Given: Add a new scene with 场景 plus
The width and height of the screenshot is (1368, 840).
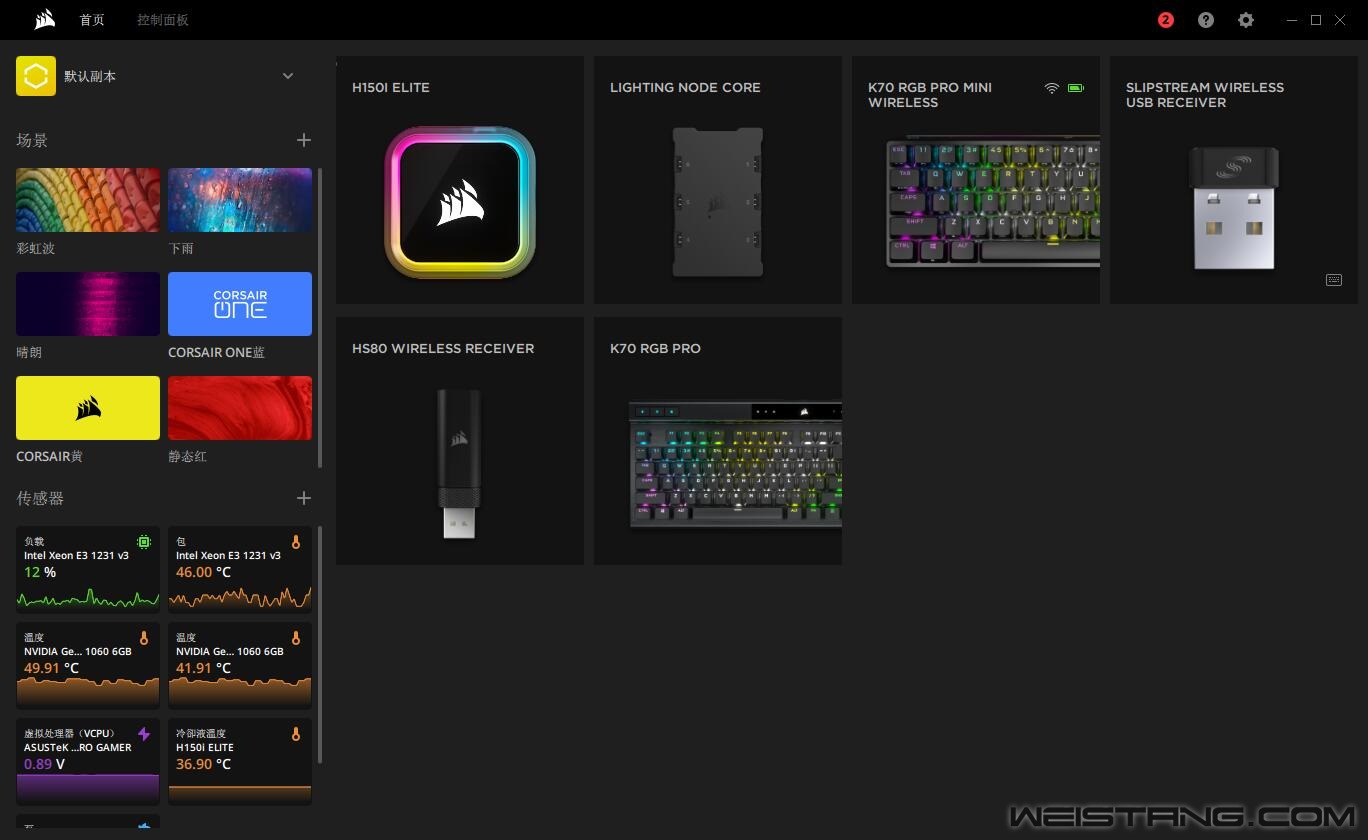Looking at the screenshot, I should pos(304,141).
